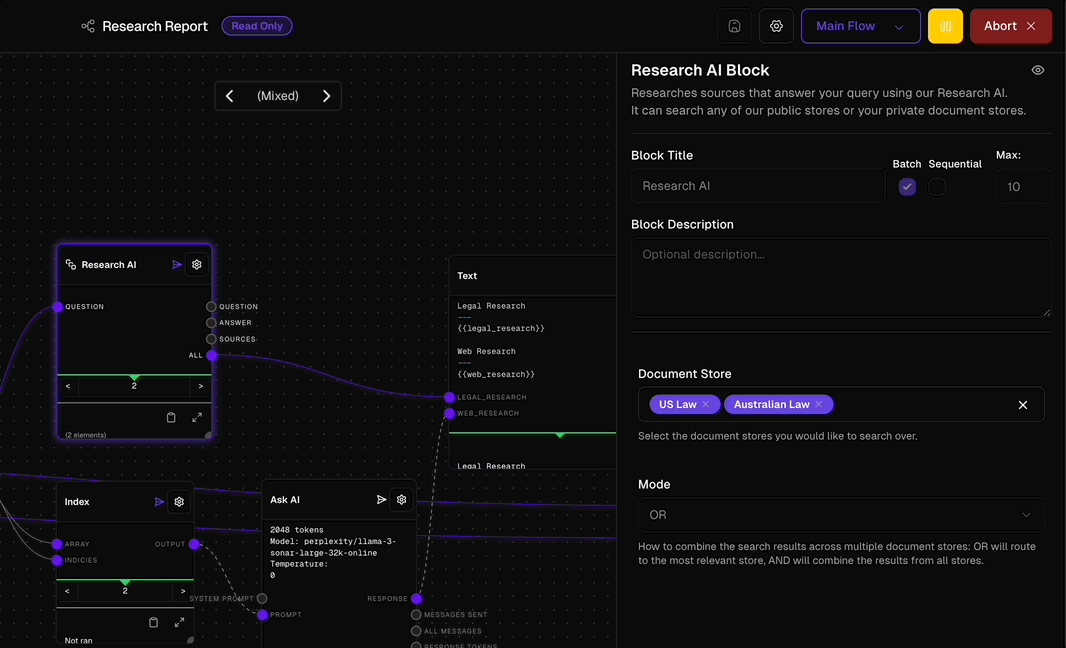Screen dimensions: 1066x648
Task: Open the Main Flow dropdown
Action: [860, 25]
